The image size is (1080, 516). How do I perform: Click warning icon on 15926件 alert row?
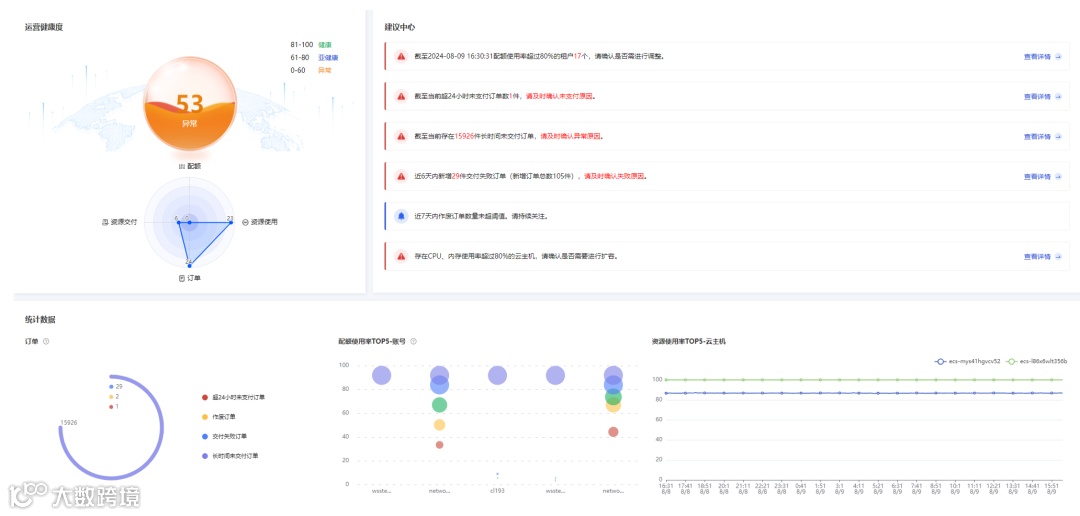click(401, 136)
